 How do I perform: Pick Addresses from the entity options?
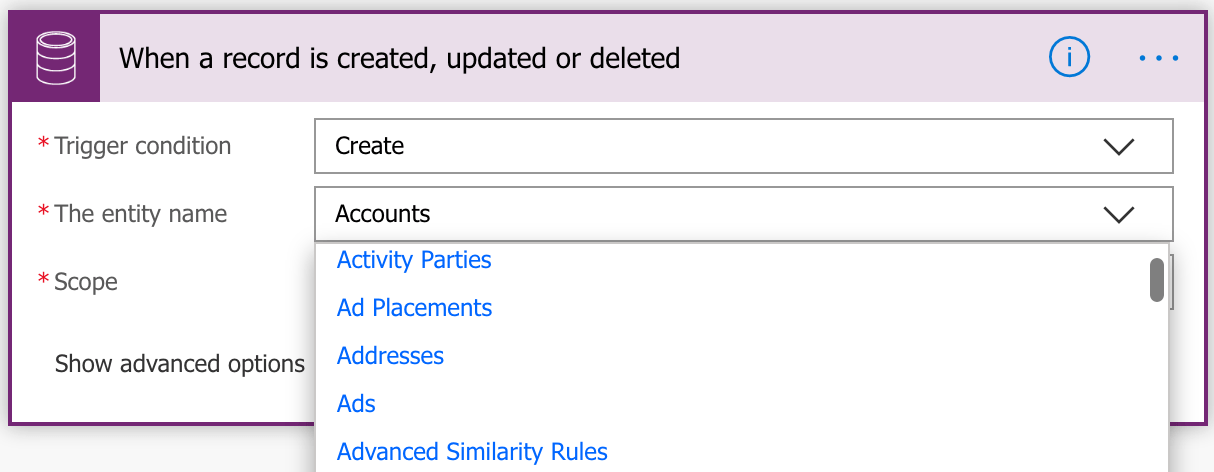tap(390, 356)
